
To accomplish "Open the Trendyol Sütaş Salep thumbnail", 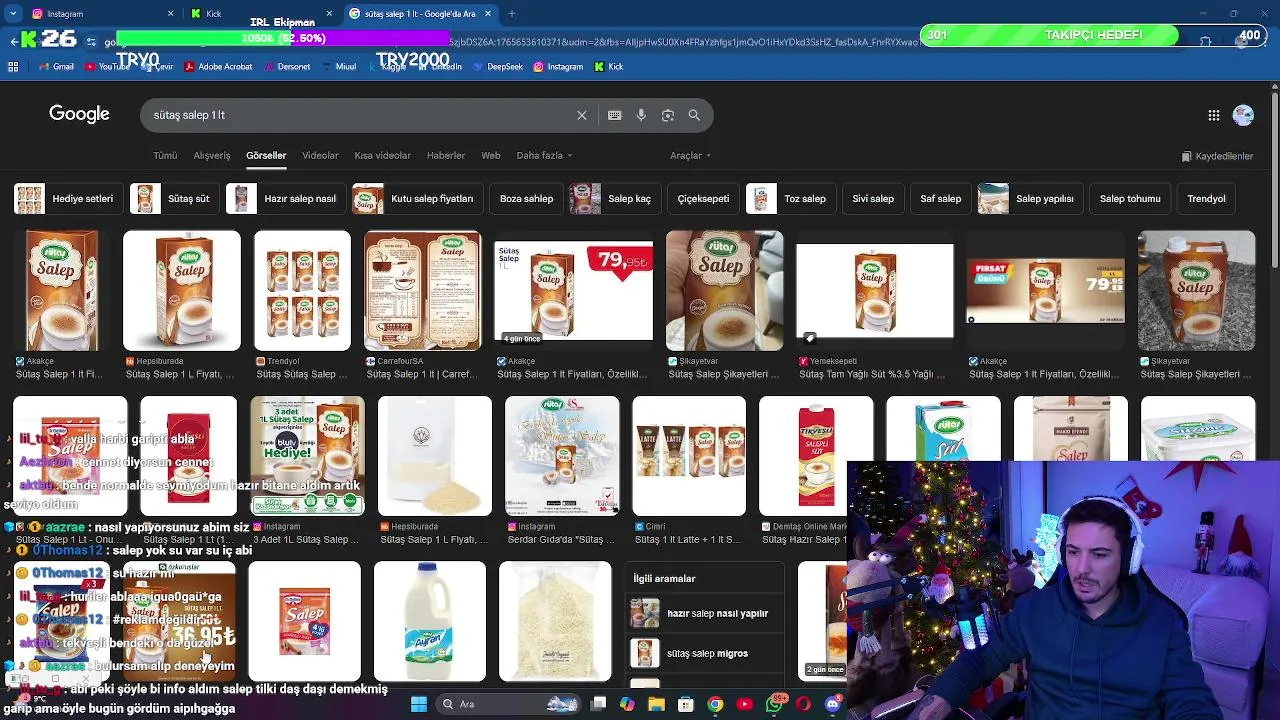I will [x=302, y=291].
